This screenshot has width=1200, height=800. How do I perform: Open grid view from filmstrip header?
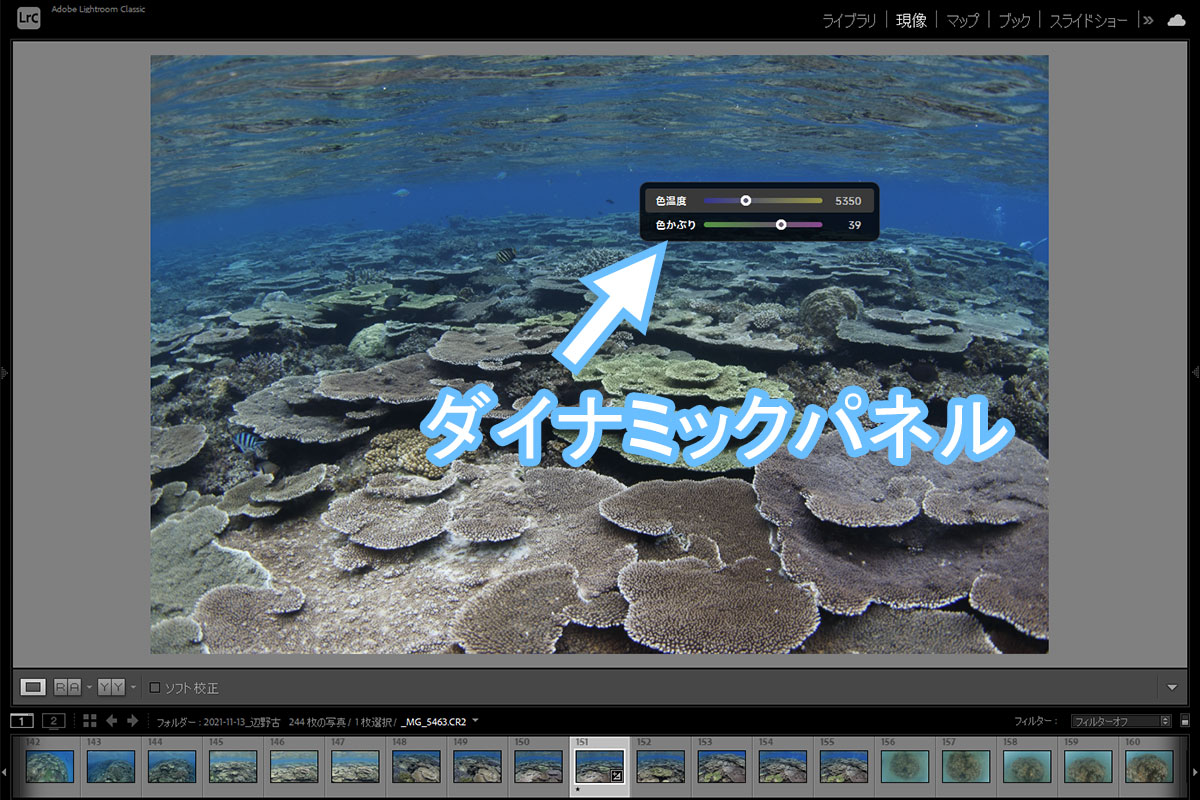coord(89,720)
